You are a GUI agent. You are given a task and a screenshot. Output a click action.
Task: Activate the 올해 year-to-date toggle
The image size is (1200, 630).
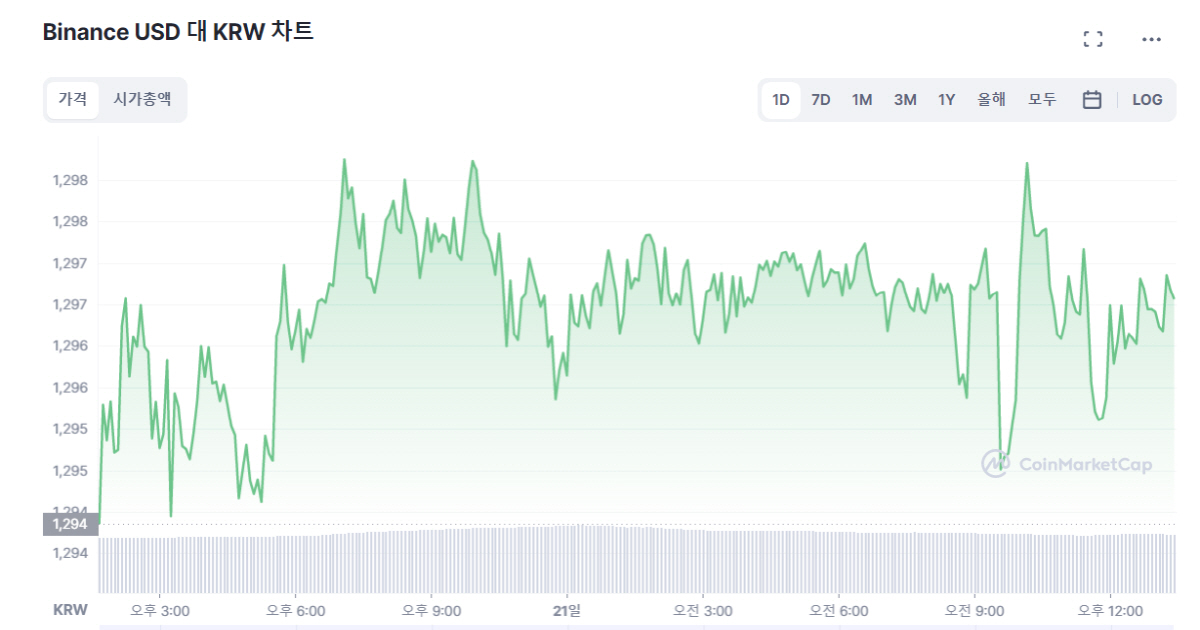pyautogui.click(x=991, y=99)
